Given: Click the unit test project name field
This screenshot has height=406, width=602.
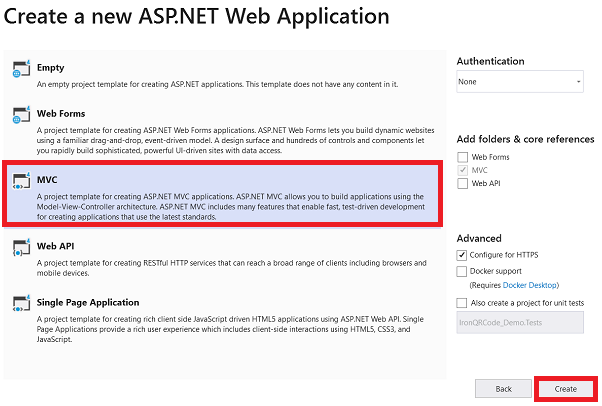Looking at the screenshot, I should click(520, 323).
